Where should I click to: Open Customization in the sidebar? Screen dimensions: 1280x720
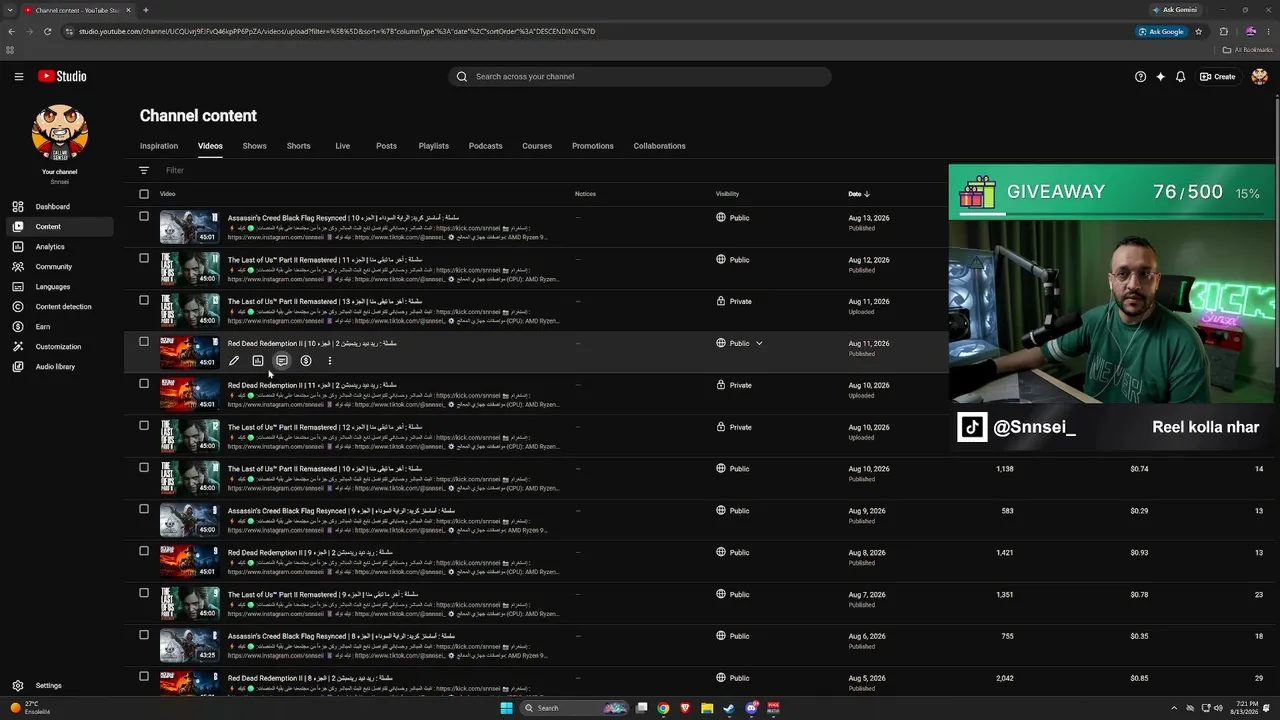pyautogui.click(x=60, y=347)
